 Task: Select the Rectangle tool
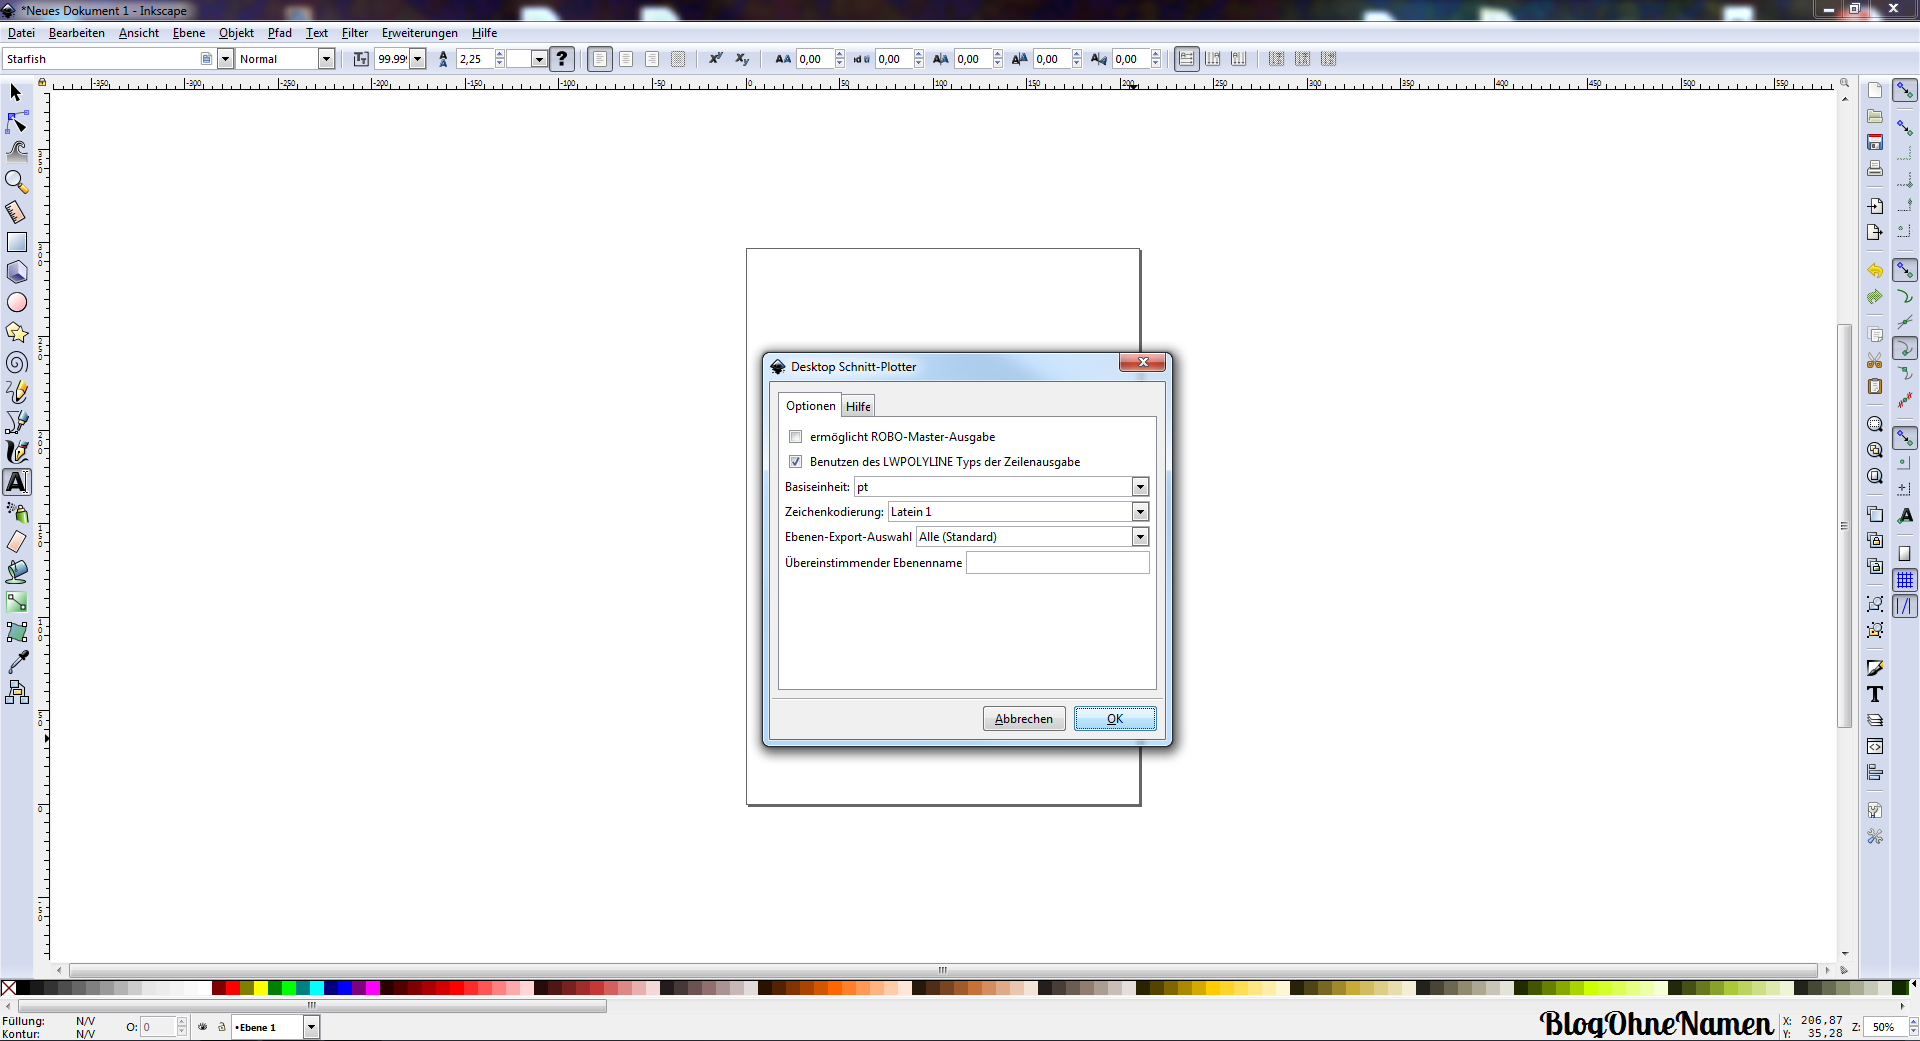[17, 242]
